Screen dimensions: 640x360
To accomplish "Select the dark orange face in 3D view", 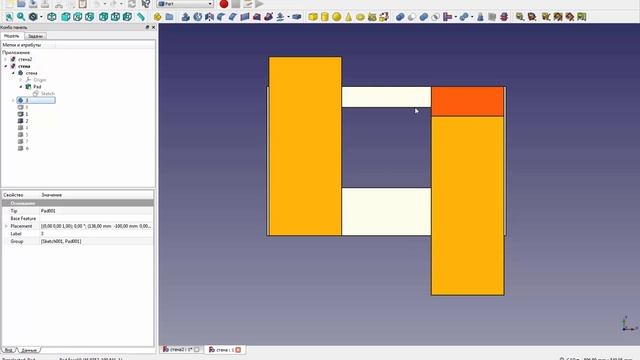I will click(x=467, y=101).
